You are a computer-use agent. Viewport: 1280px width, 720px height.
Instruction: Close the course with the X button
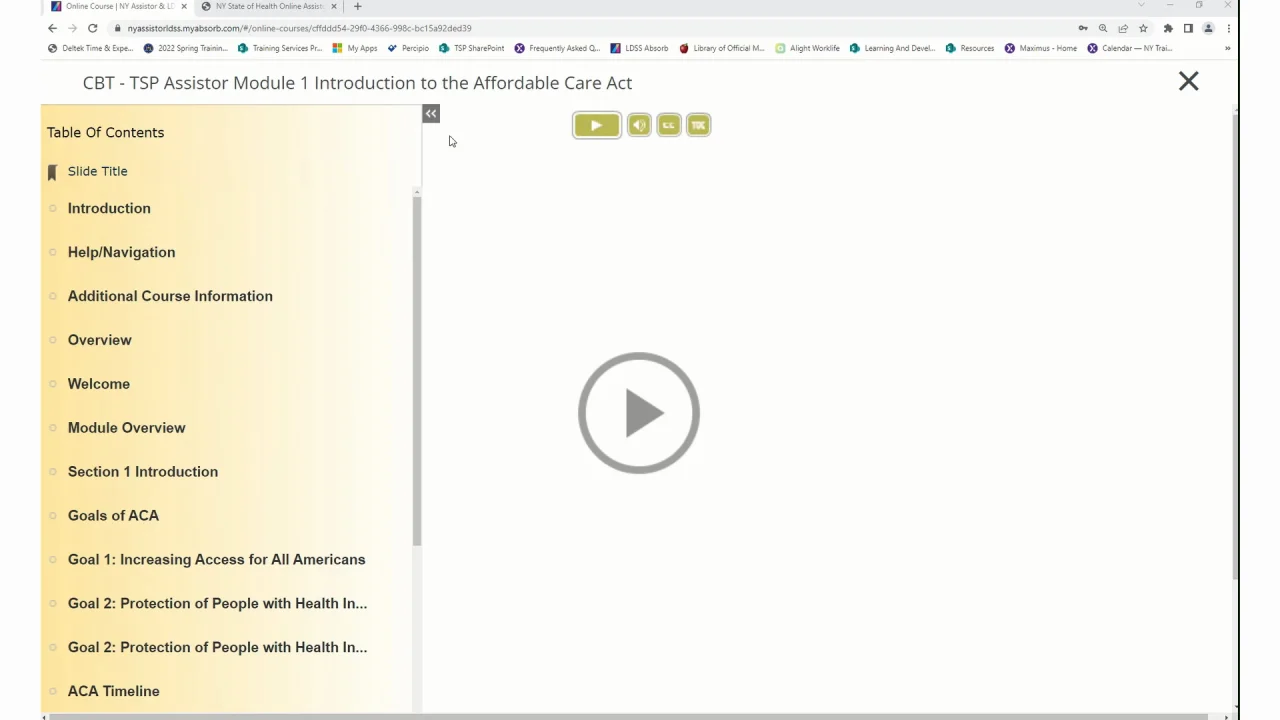(1188, 81)
